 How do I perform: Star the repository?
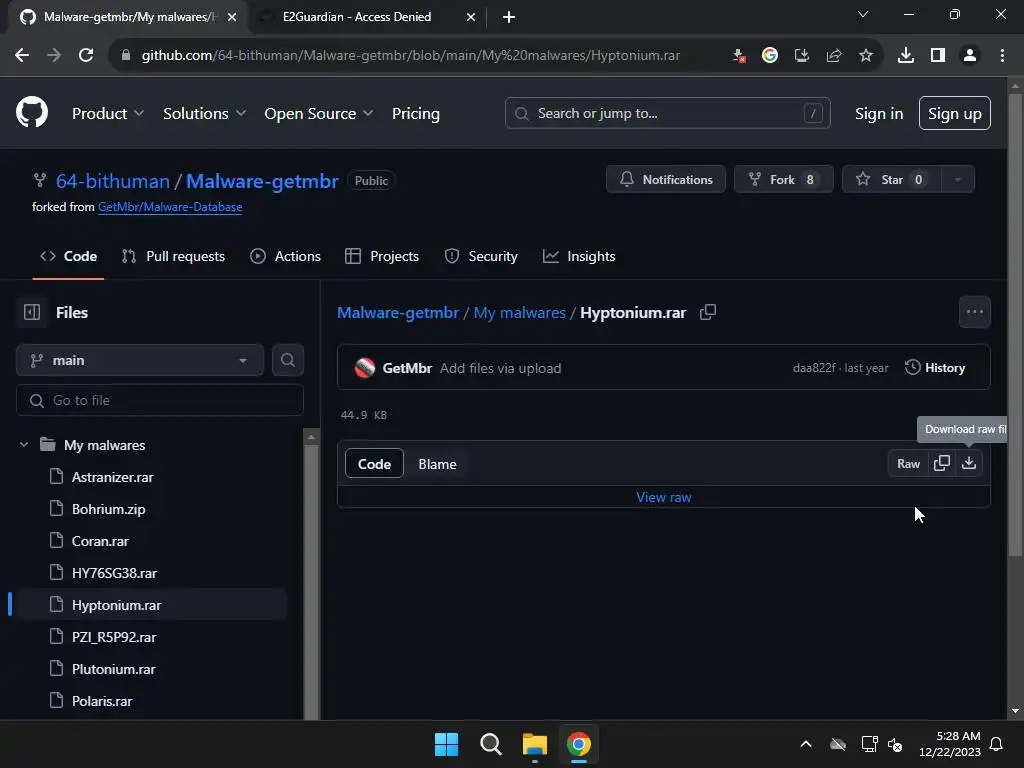(891, 180)
